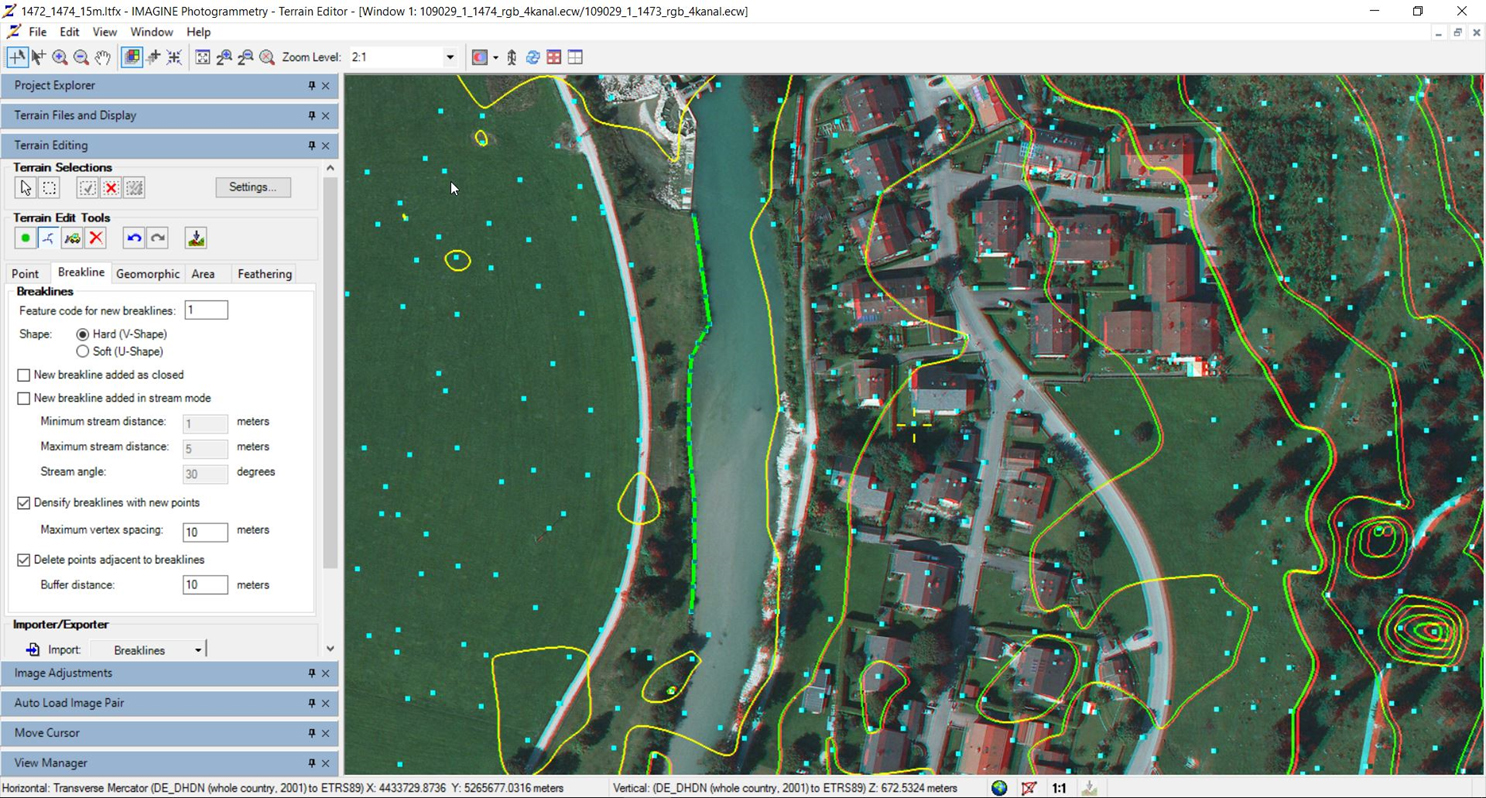
Task: Click the zoom in by 2 icon
Action: tap(224, 57)
